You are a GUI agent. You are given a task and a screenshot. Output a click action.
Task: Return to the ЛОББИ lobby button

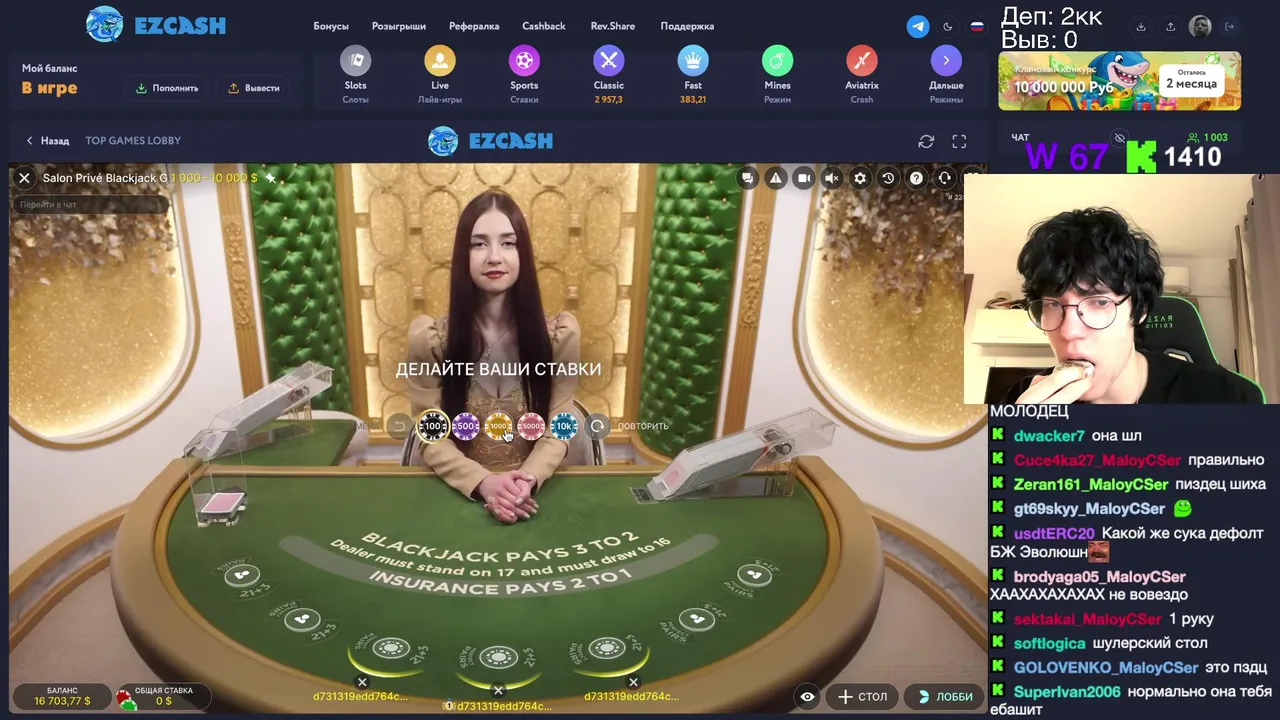pos(945,697)
